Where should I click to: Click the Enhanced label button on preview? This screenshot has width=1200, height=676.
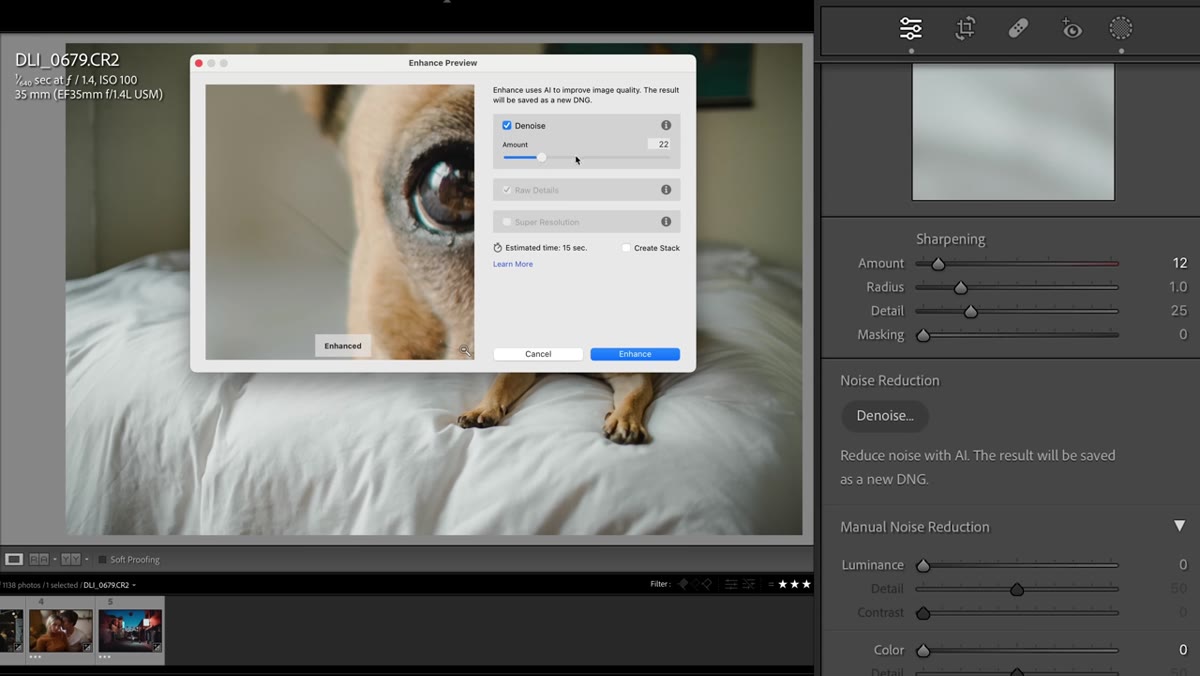(343, 346)
